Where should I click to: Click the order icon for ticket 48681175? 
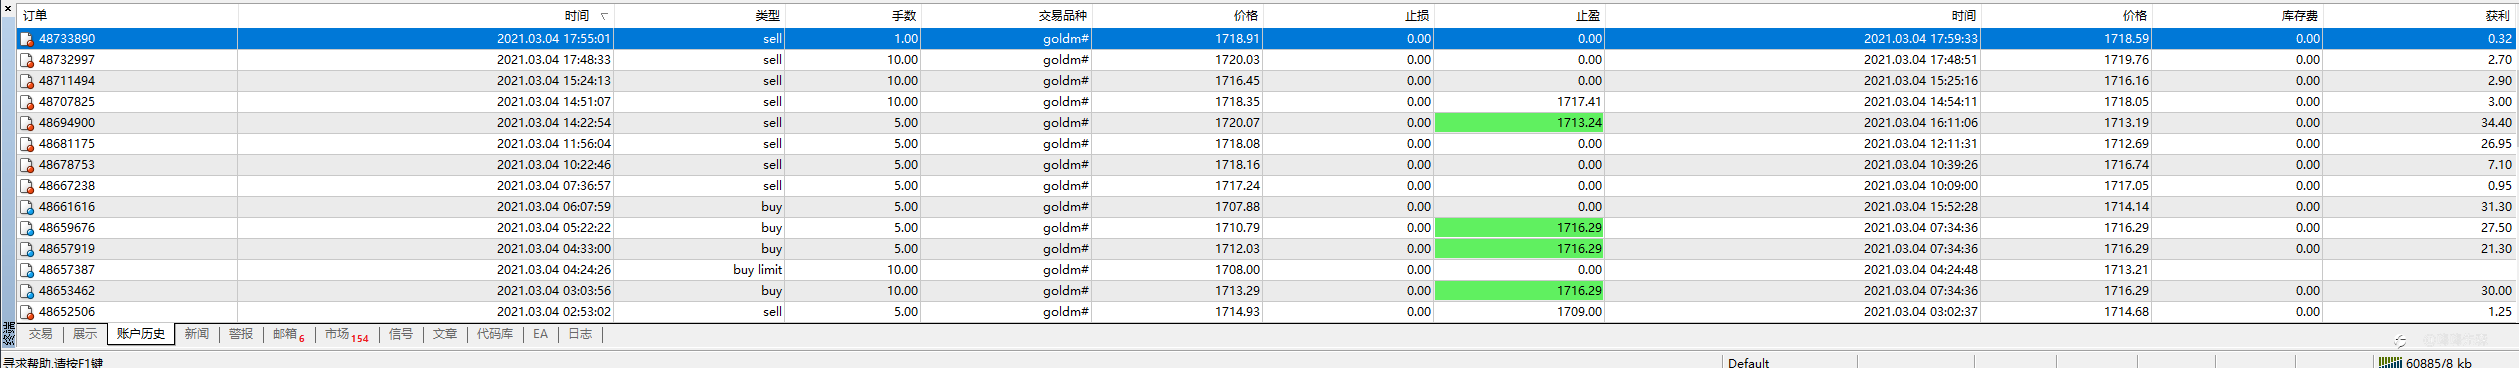tap(27, 144)
